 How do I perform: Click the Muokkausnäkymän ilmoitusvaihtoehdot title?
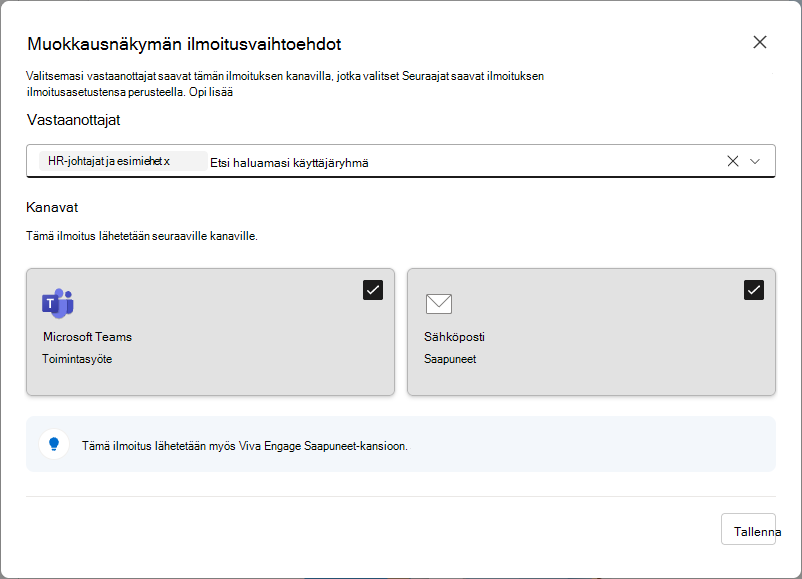(184, 44)
